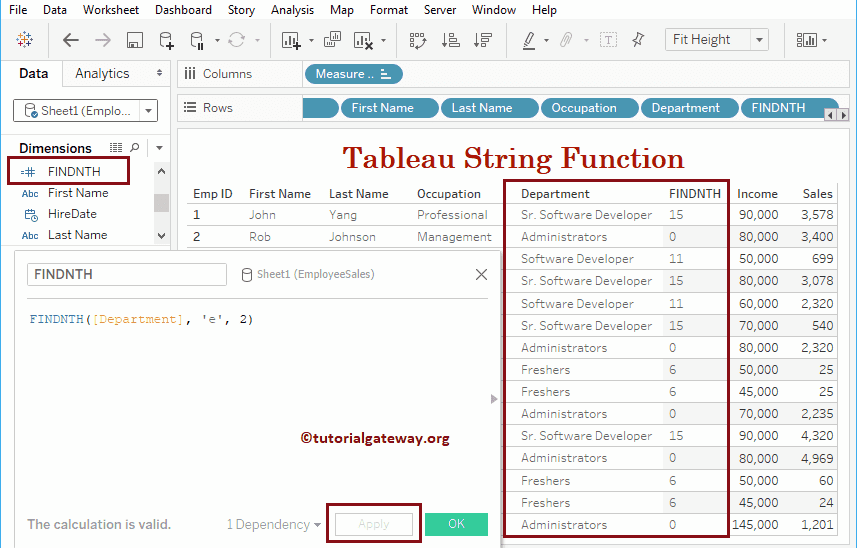Image resolution: width=857 pixels, height=548 pixels.
Task: Close the calculation editor dialog
Action: 481,274
